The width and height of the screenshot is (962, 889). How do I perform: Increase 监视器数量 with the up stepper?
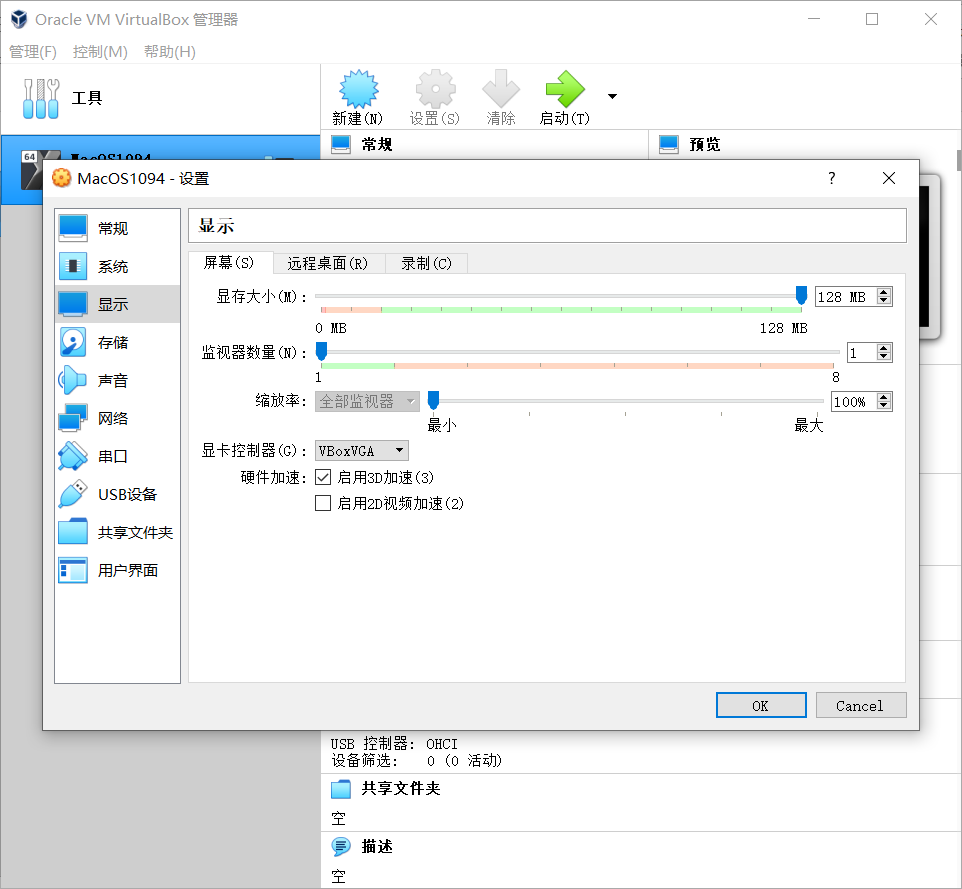882,347
